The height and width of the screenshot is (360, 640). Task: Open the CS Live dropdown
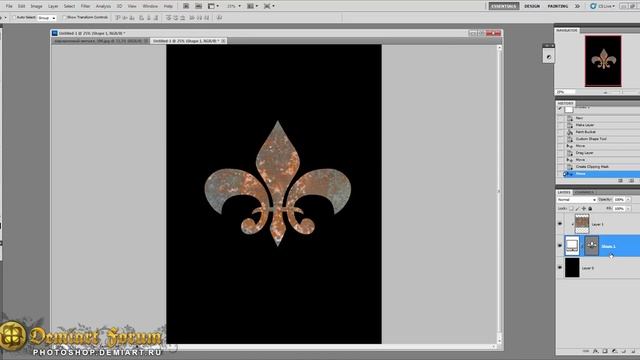(x=602, y=6)
